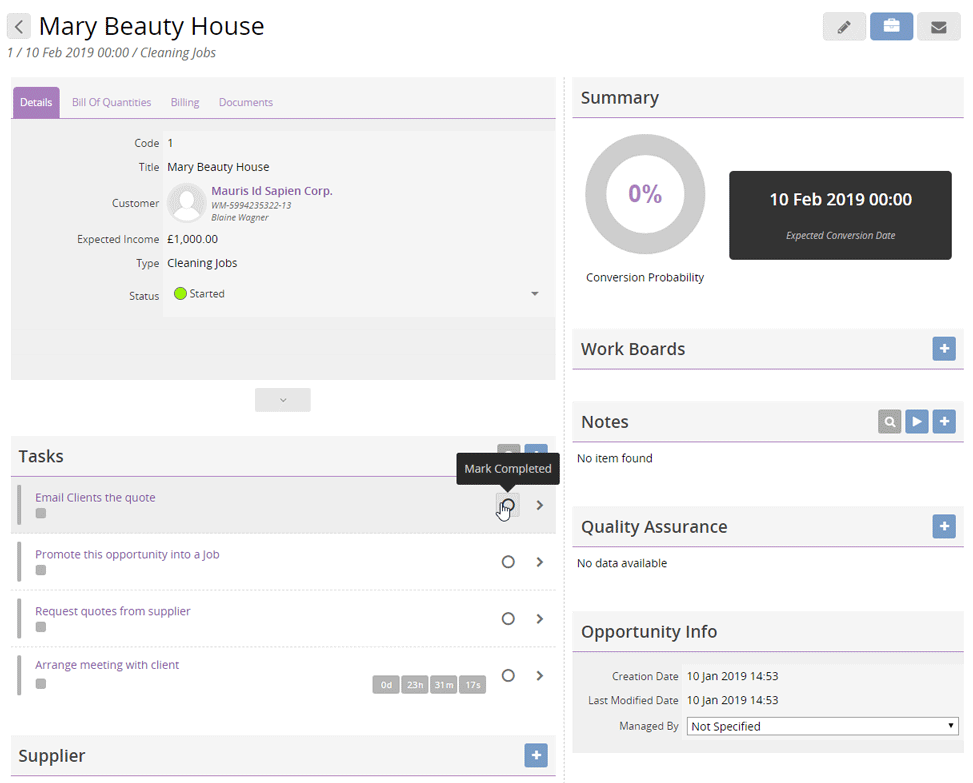Open the Managed By dropdown

click(822, 726)
